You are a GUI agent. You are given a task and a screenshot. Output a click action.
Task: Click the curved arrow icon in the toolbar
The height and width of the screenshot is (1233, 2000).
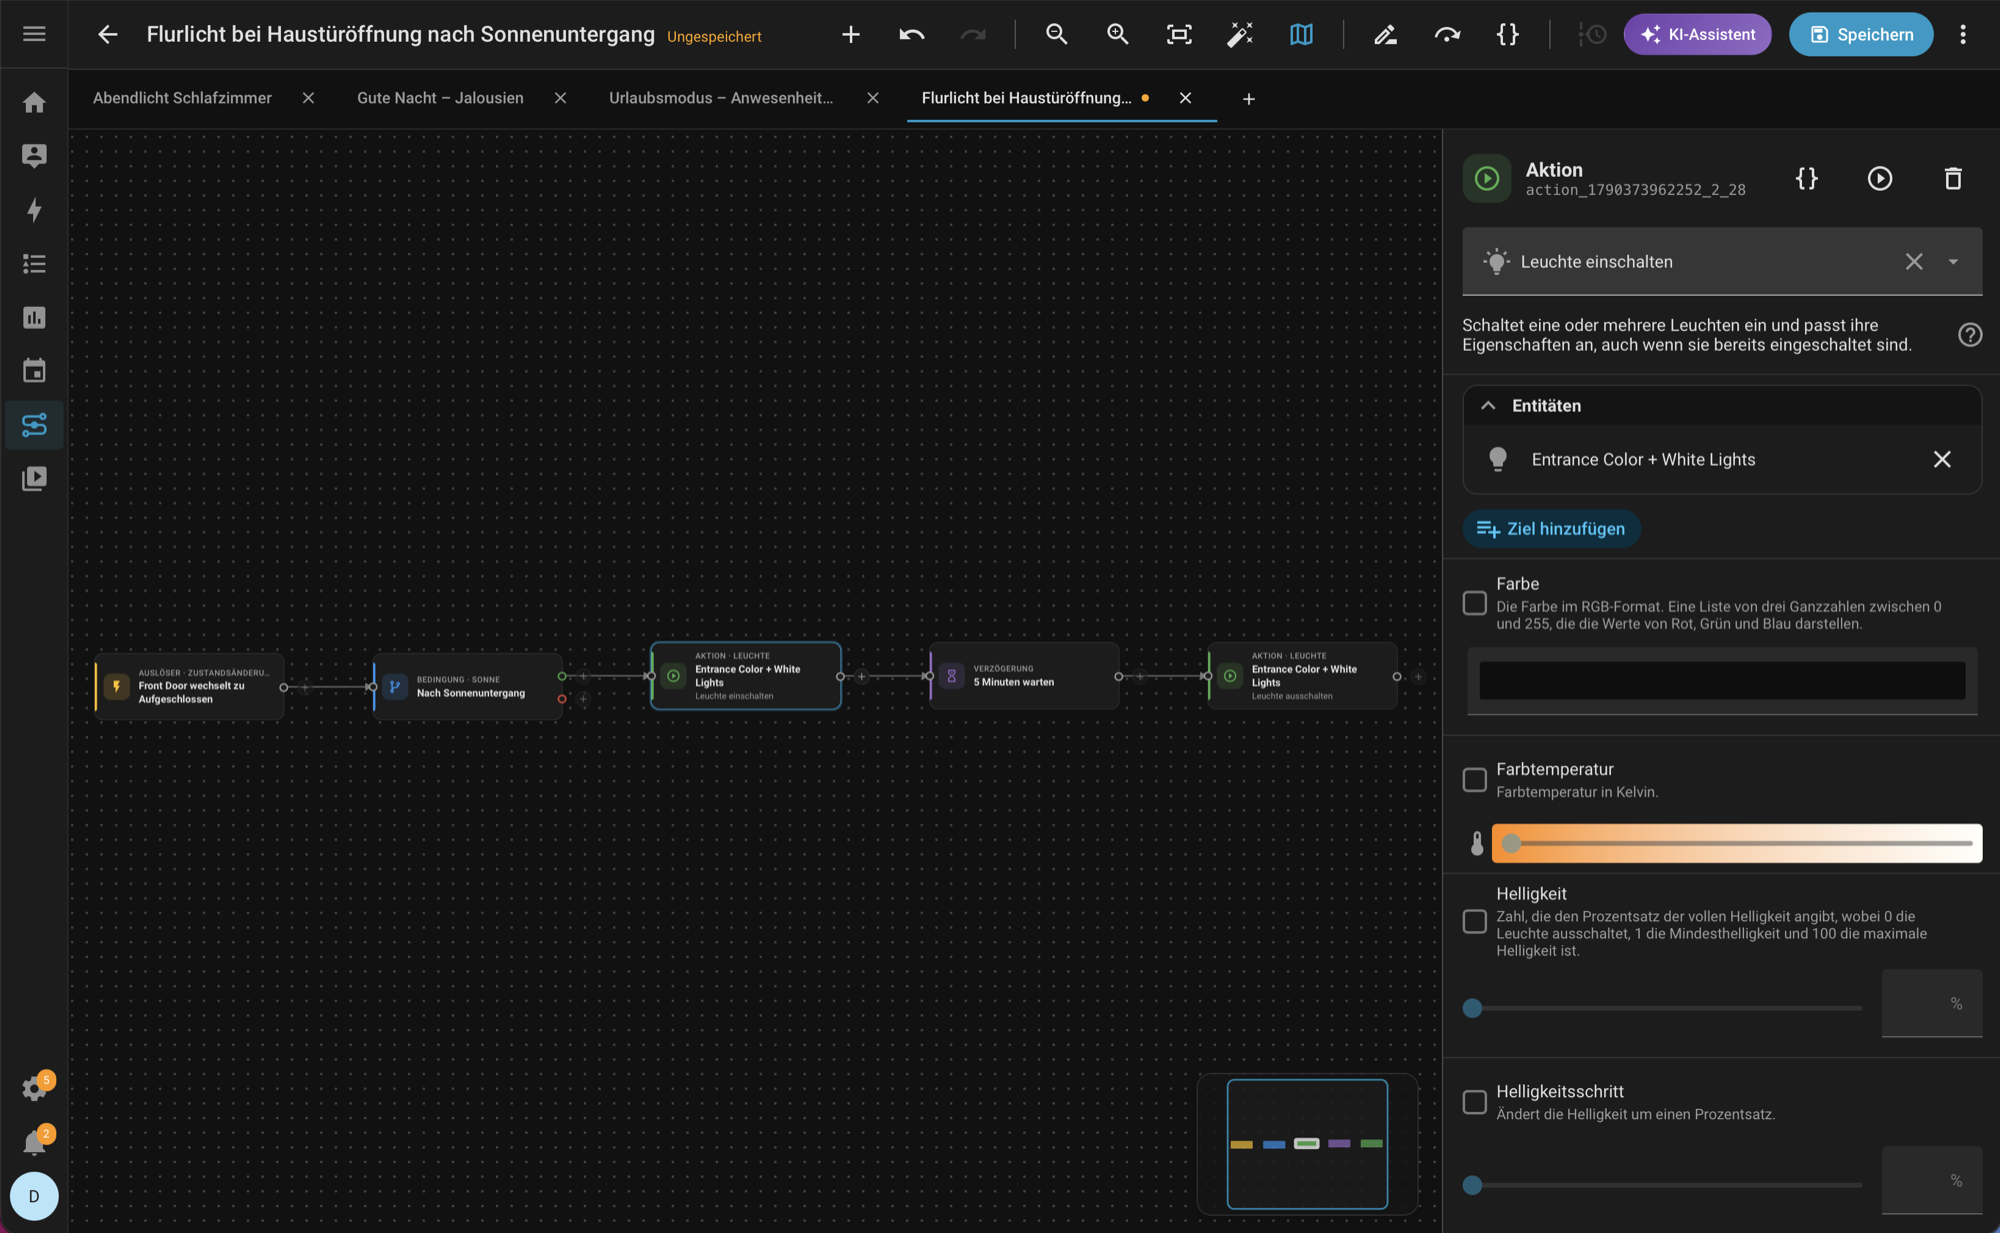point(1447,34)
